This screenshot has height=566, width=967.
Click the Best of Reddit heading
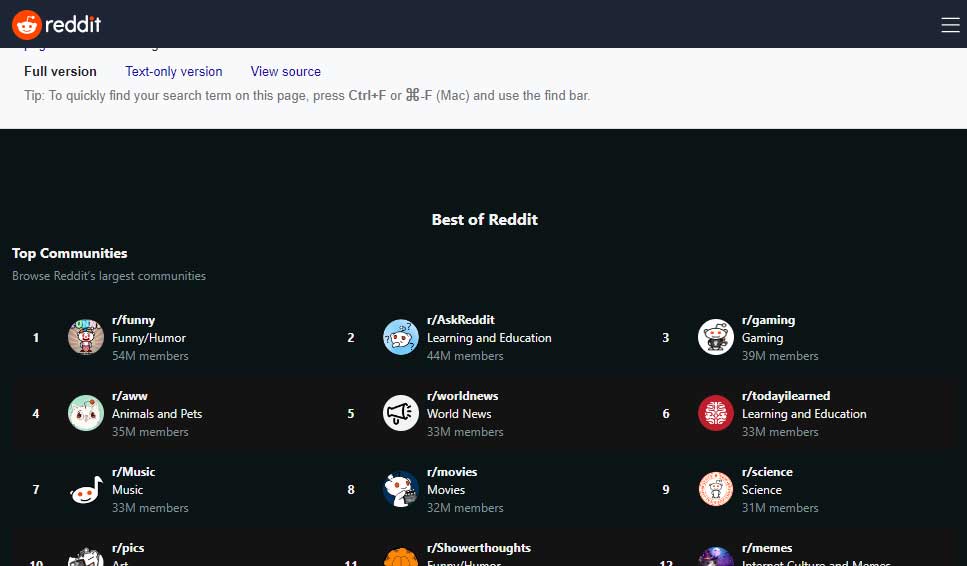[485, 219]
